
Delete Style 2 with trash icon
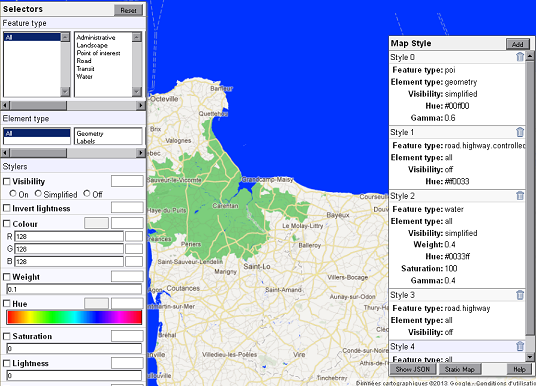pyautogui.click(x=520, y=196)
